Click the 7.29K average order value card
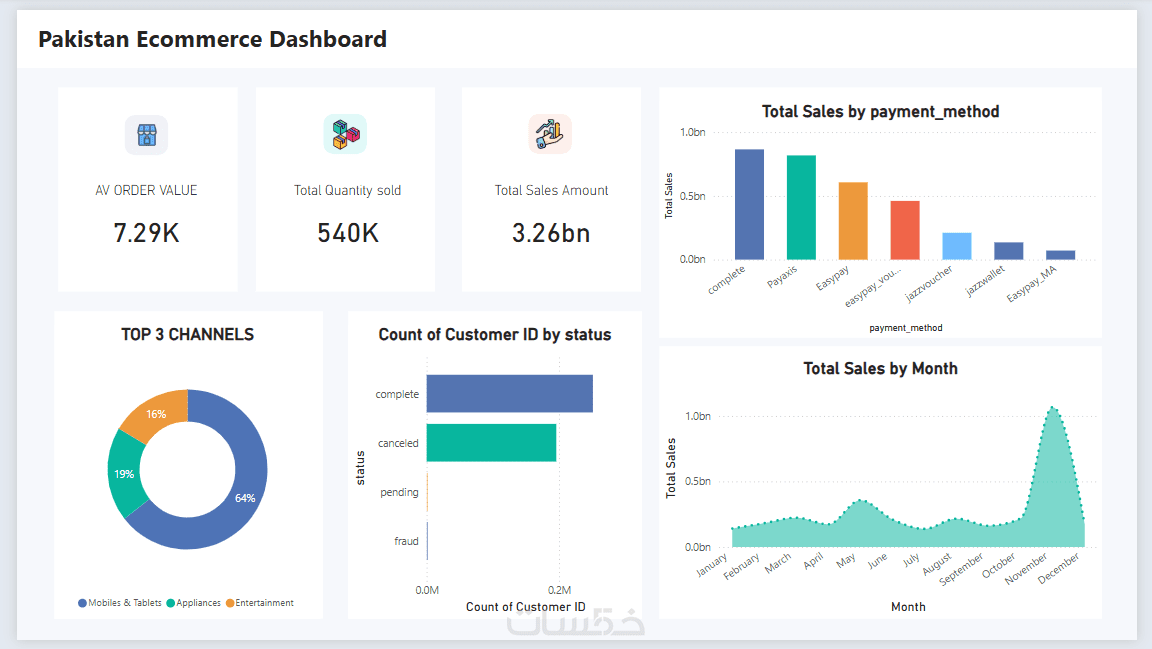The height and width of the screenshot is (649, 1152). click(x=147, y=189)
